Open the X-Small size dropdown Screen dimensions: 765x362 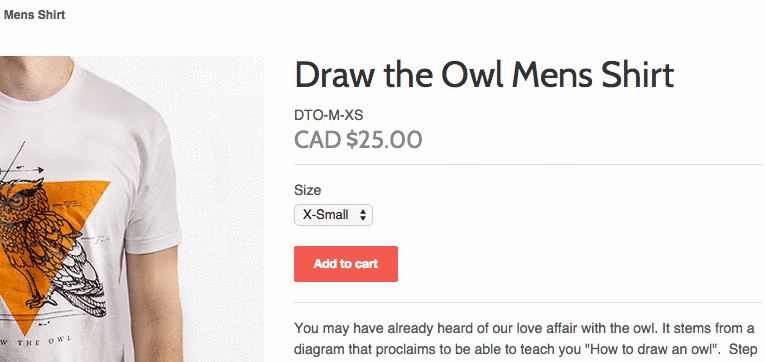click(x=333, y=215)
